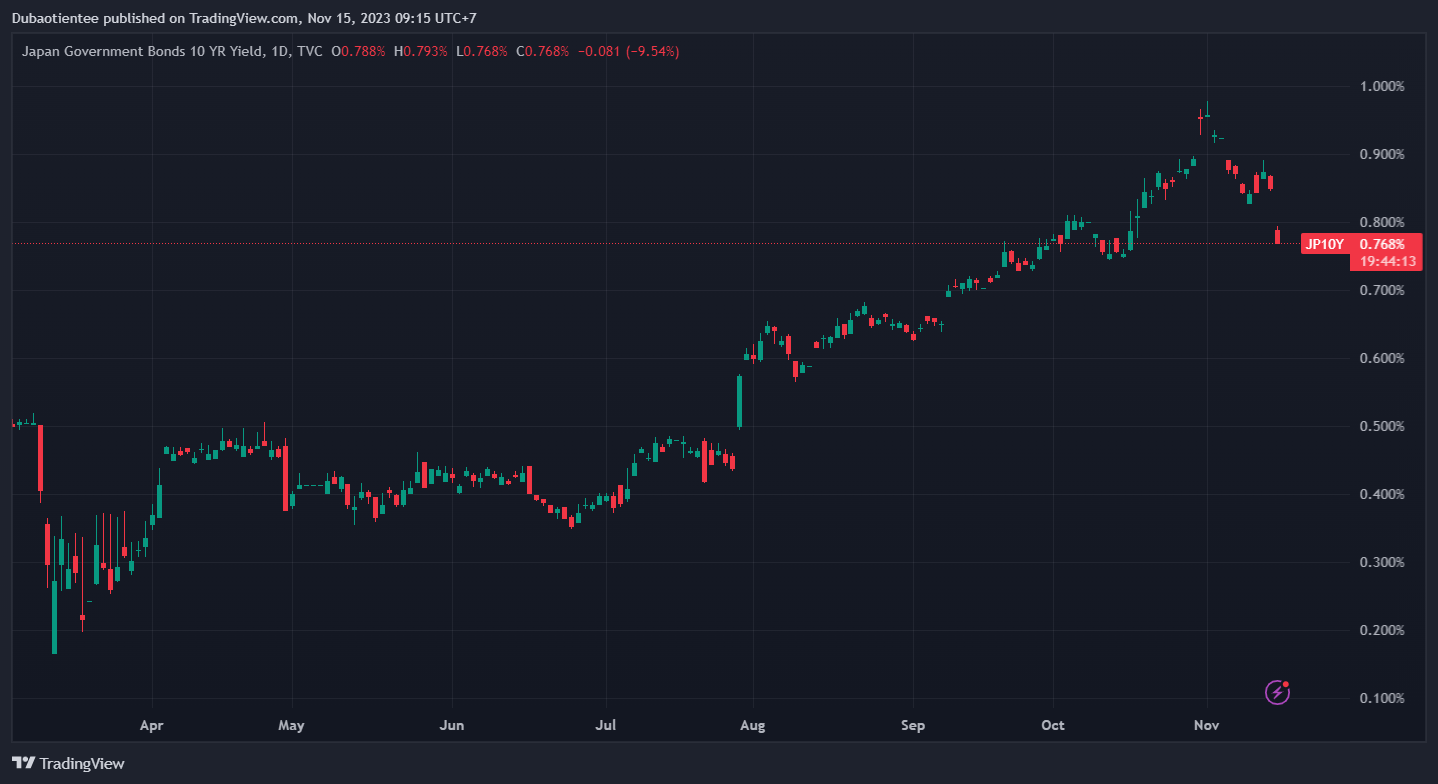Click the Aug label on time axis

753,724
